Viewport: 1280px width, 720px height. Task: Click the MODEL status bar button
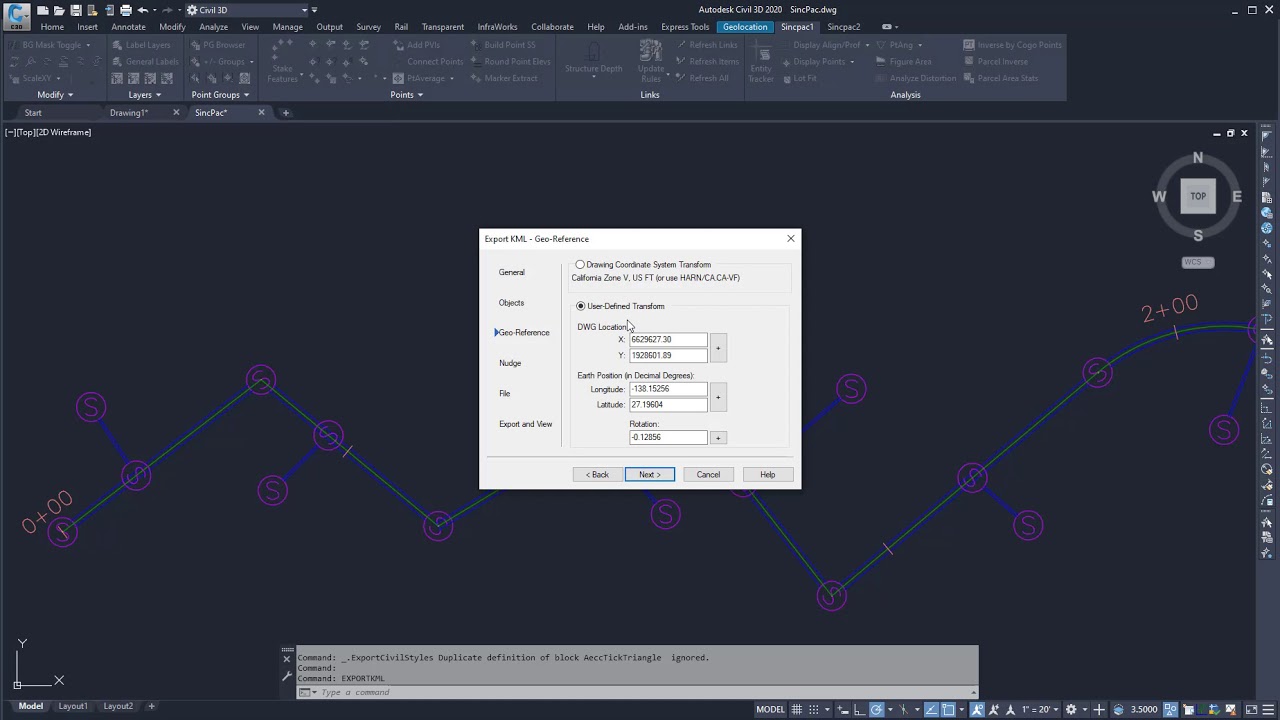click(770, 709)
